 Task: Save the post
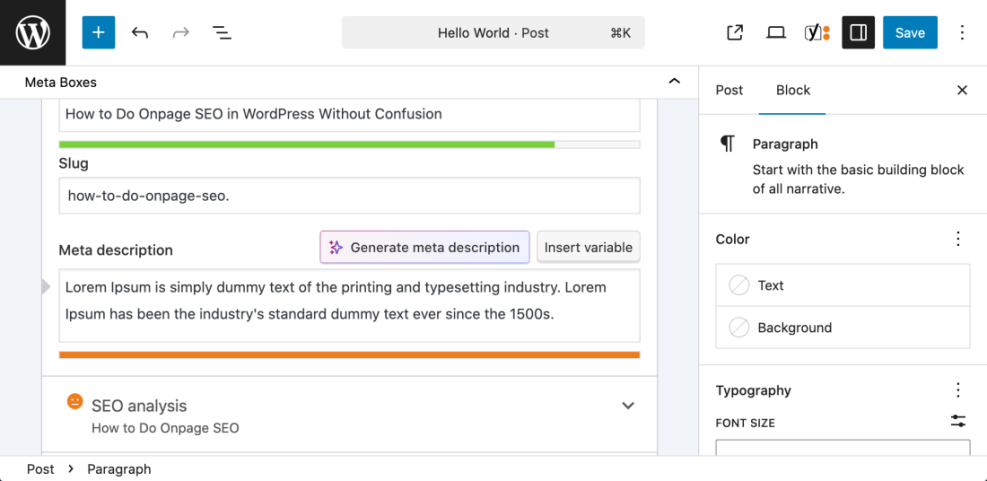910,33
